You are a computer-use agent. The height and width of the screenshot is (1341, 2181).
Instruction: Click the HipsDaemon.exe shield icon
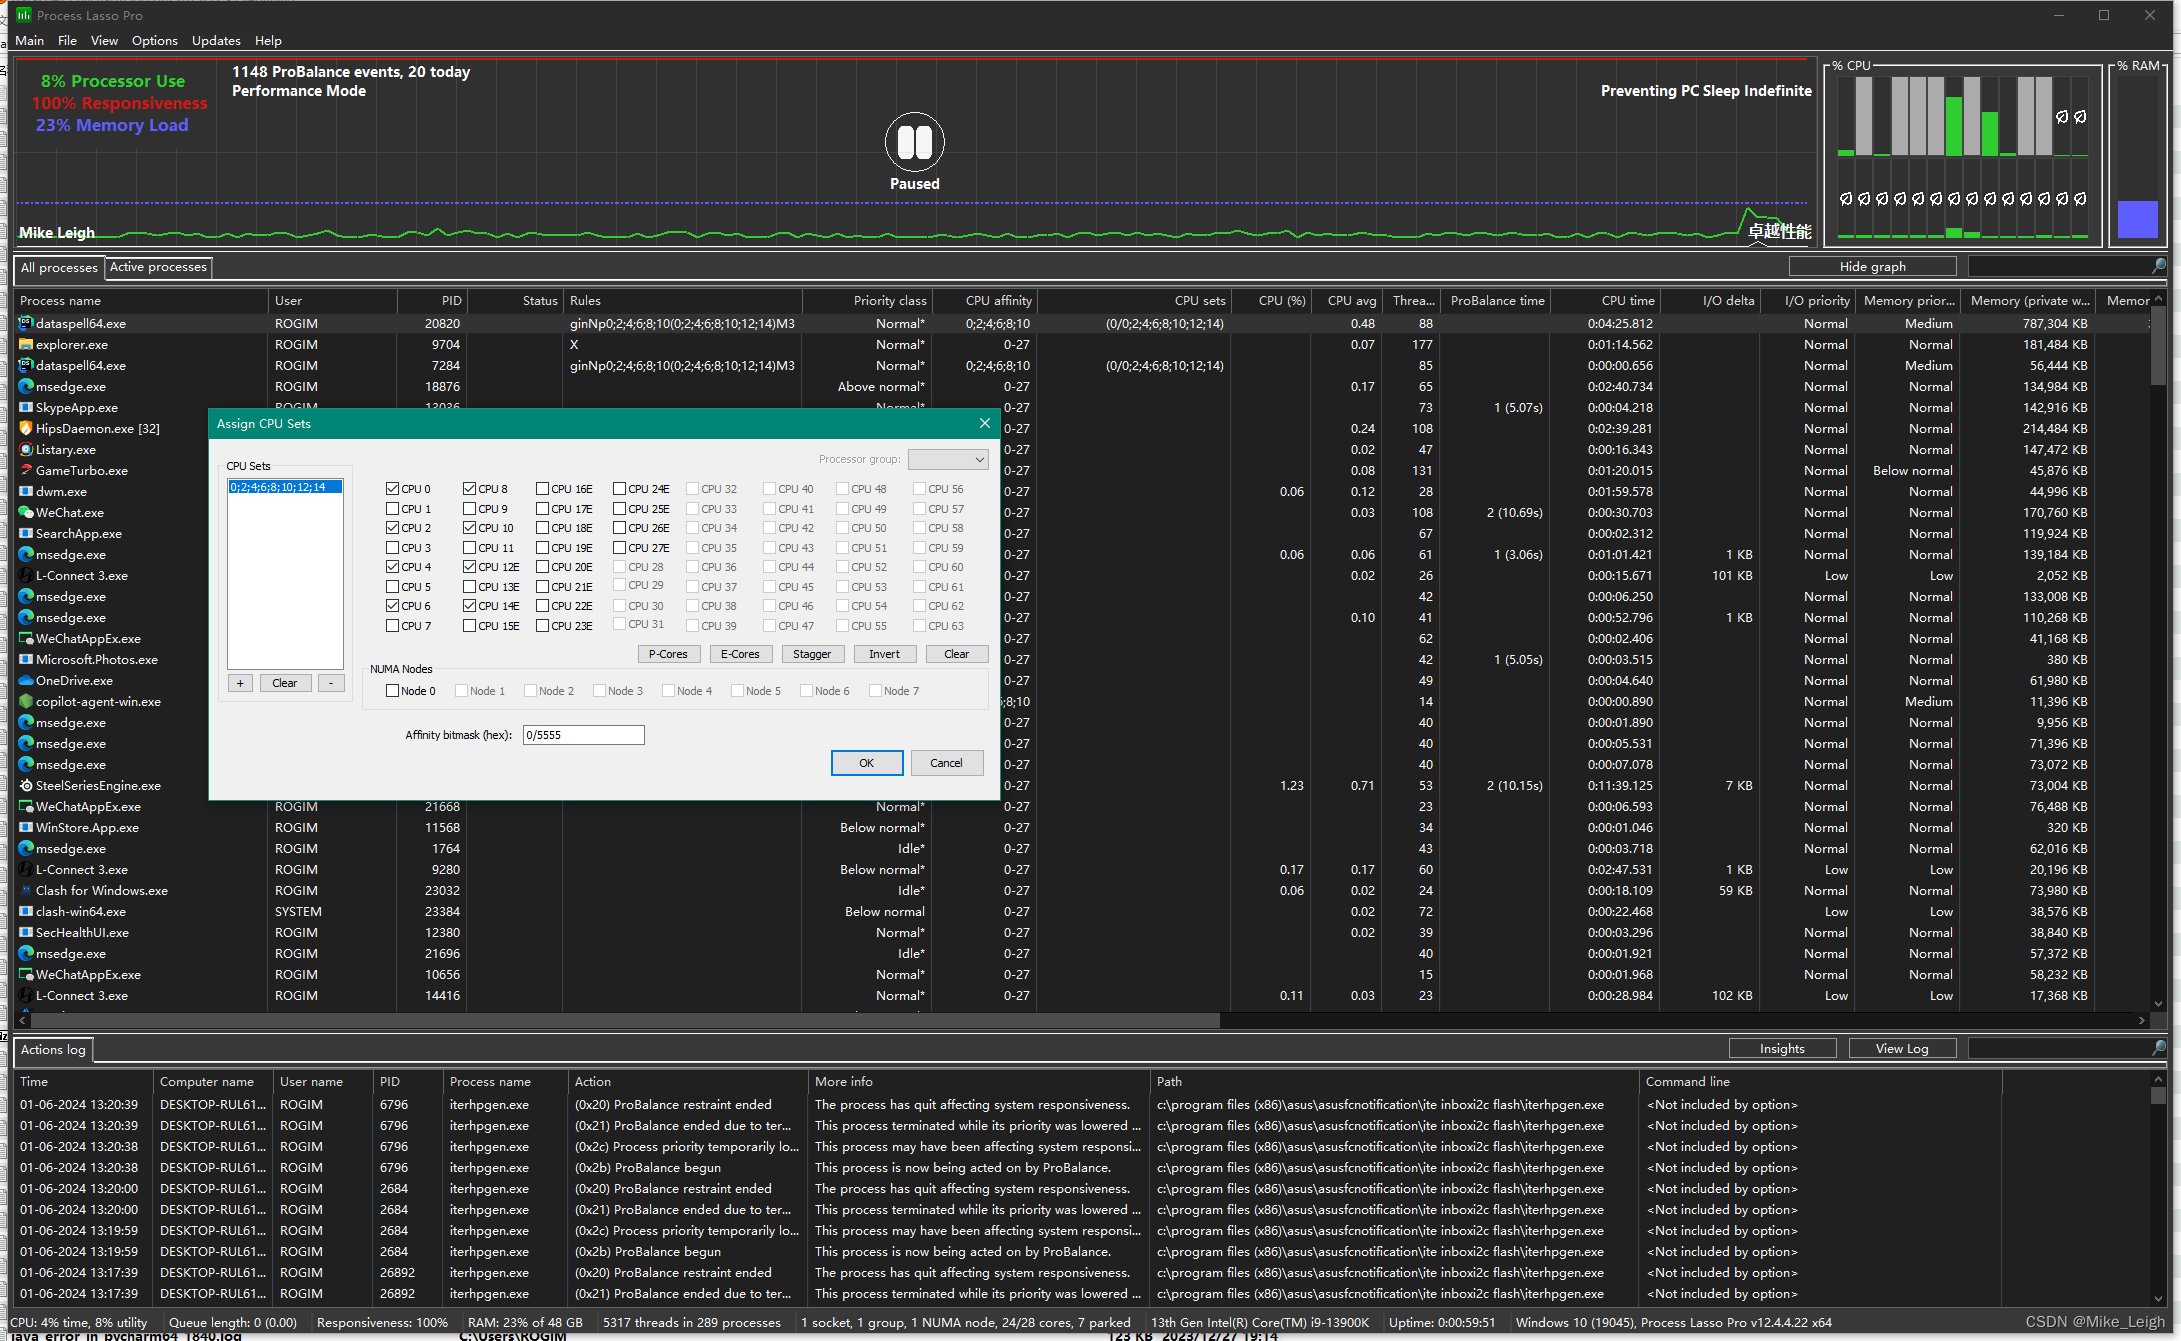click(x=26, y=428)
